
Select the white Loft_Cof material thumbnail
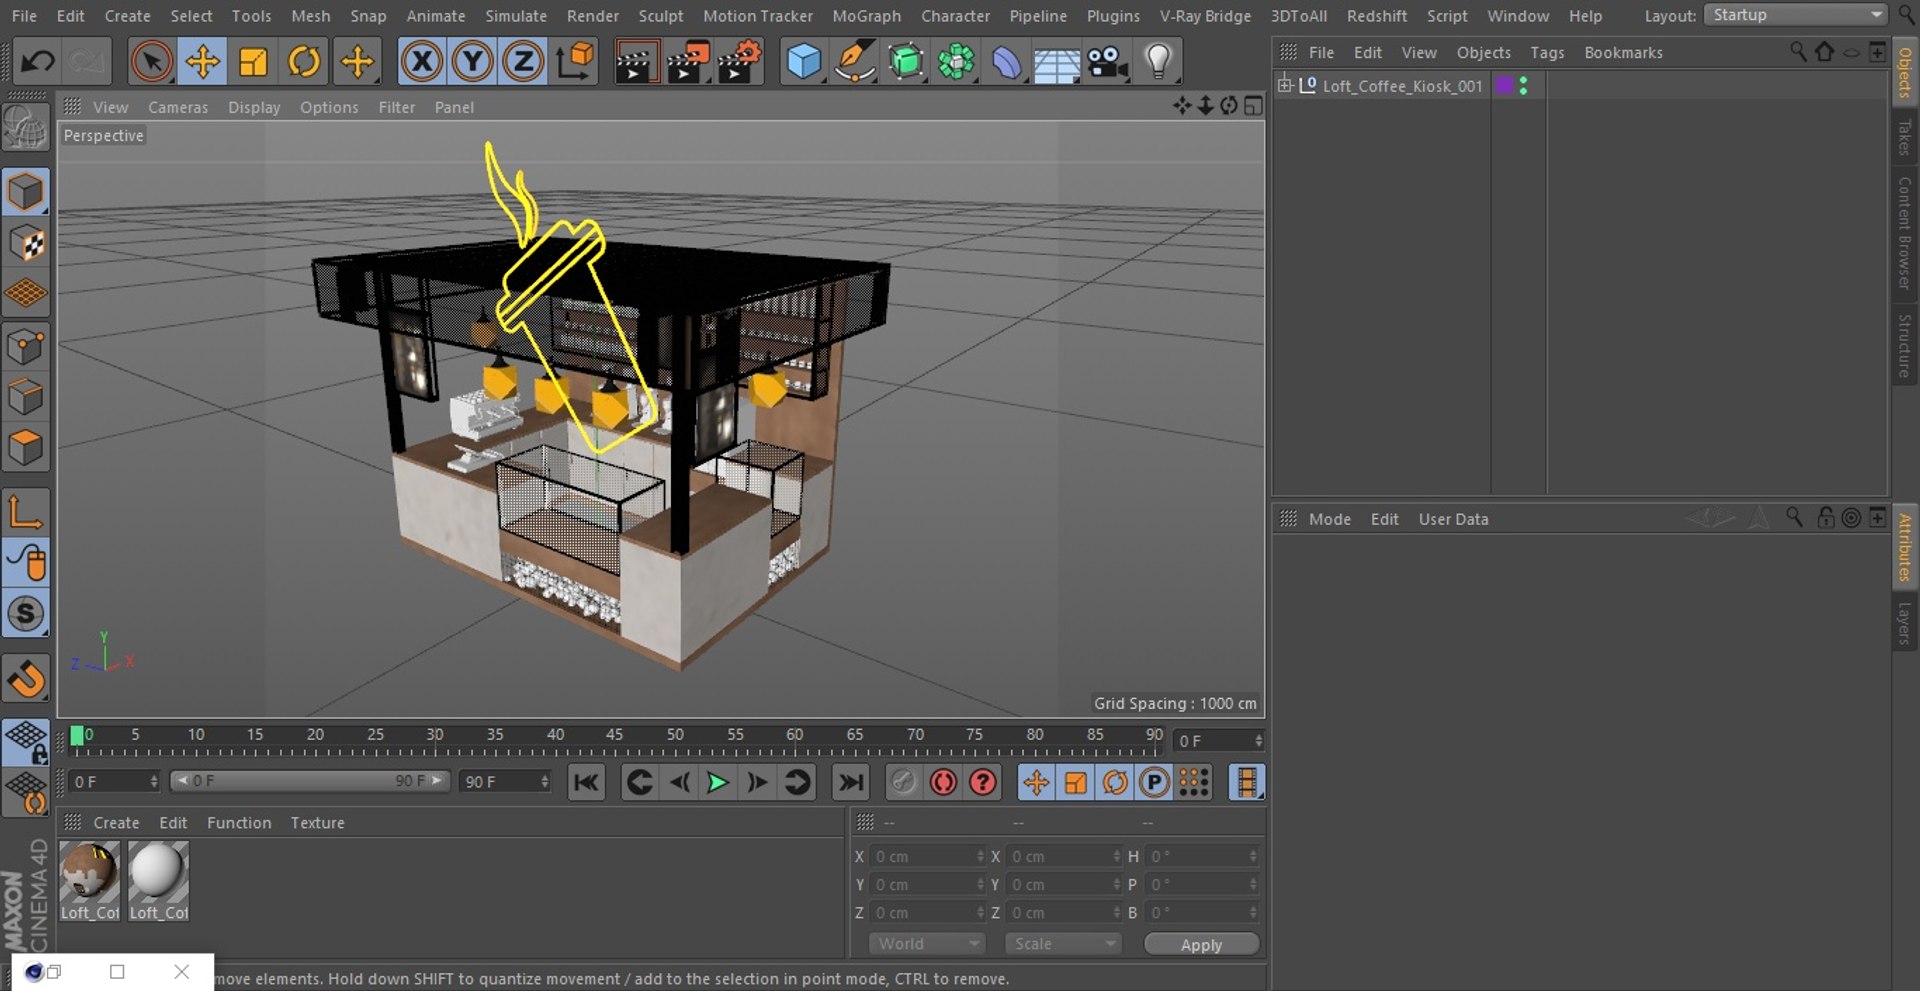(x=158, y=880)
